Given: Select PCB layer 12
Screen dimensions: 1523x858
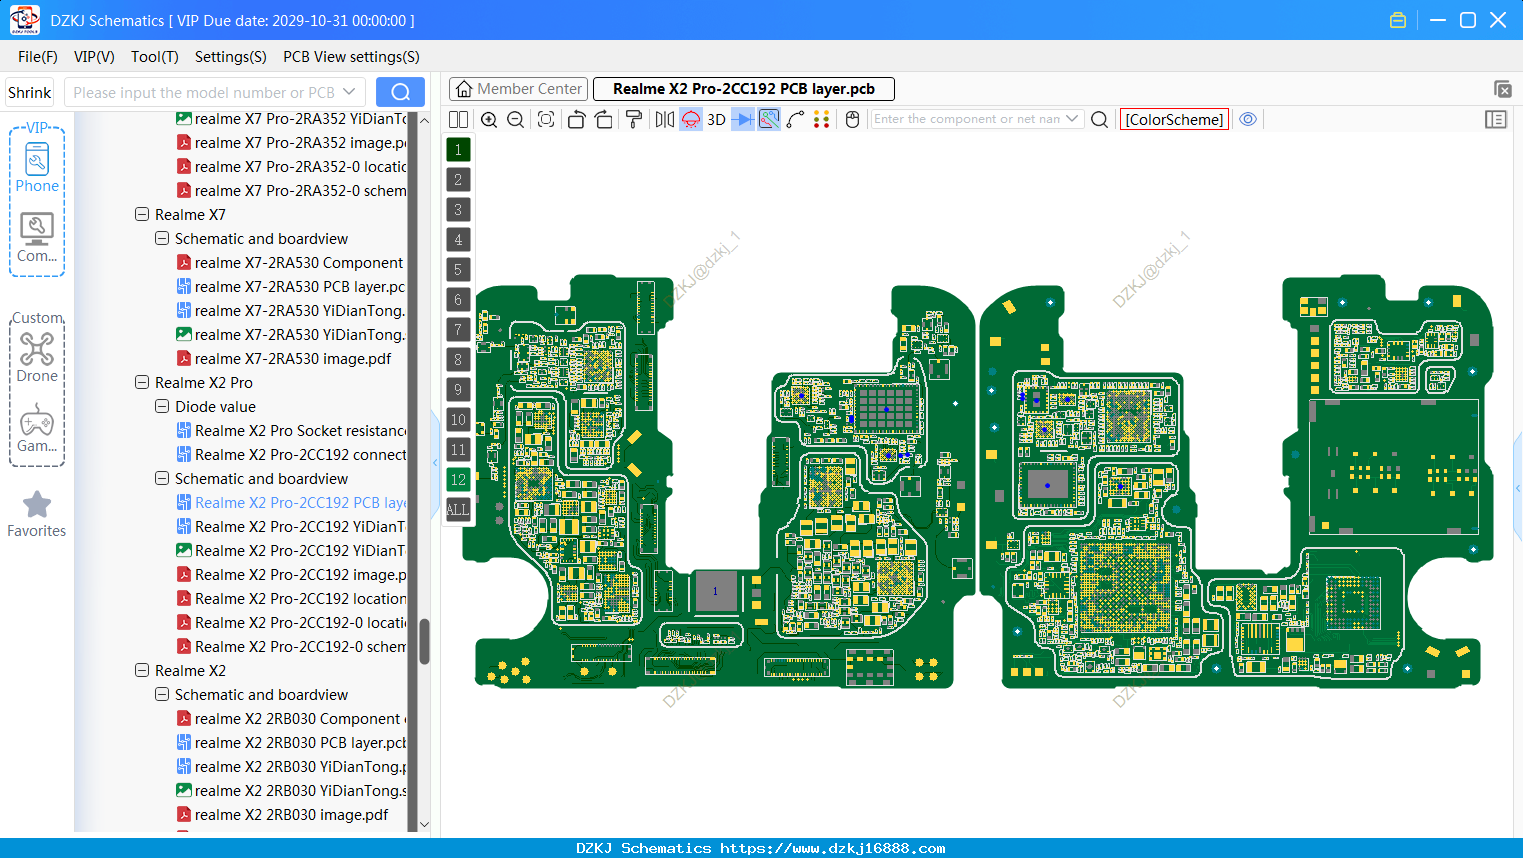Looking at the screenshot, I should click(x=458, y=480).
